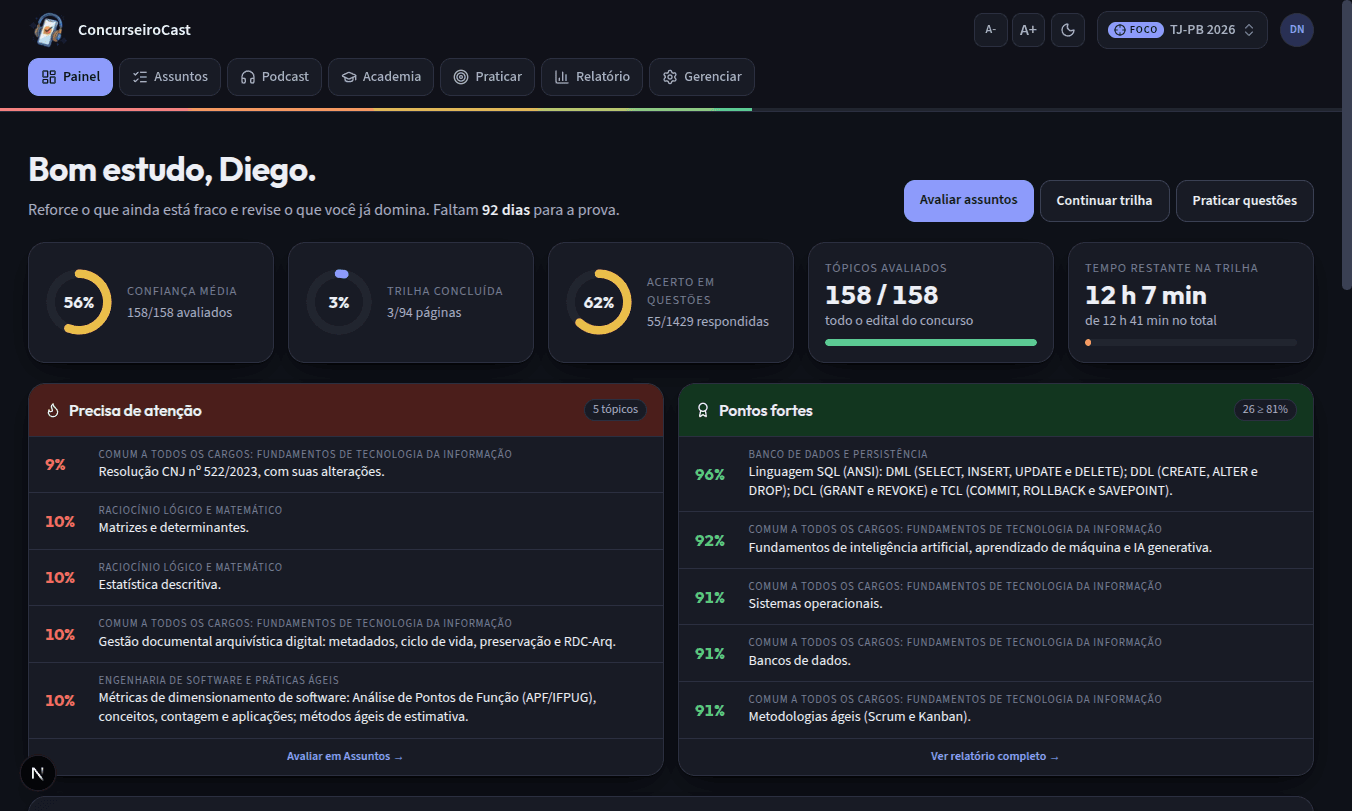Screen dimensions: 1352x811
Task: Toggle dark mode moon icon
Action: [x=1068, y=30]
